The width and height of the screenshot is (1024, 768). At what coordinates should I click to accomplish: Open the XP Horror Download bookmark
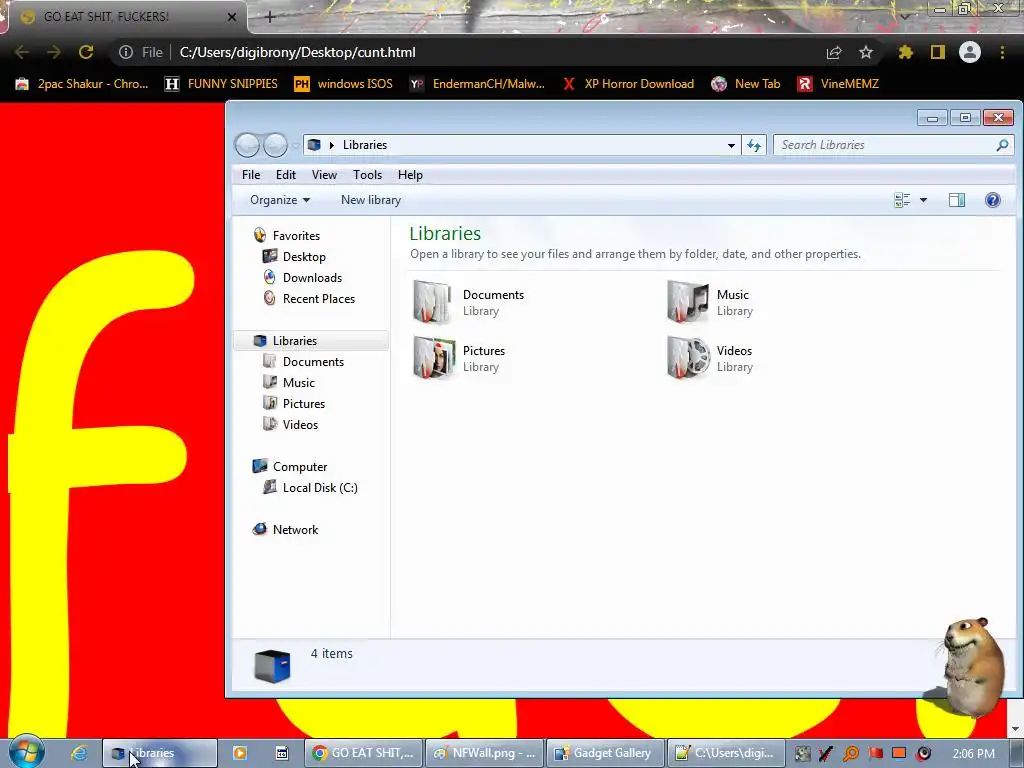click(x=628, y=84)
